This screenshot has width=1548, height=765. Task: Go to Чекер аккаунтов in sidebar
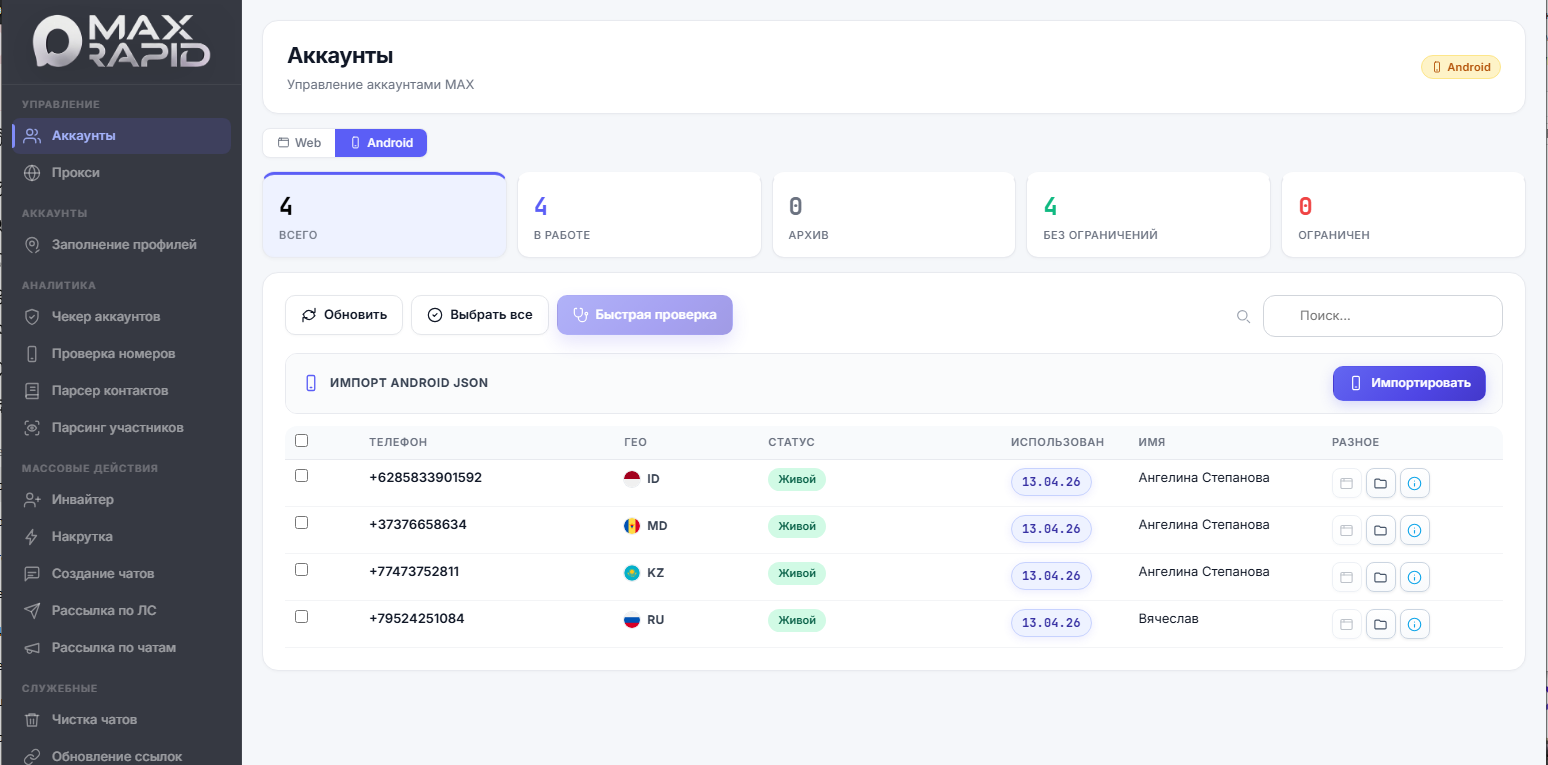click(105, 317)
